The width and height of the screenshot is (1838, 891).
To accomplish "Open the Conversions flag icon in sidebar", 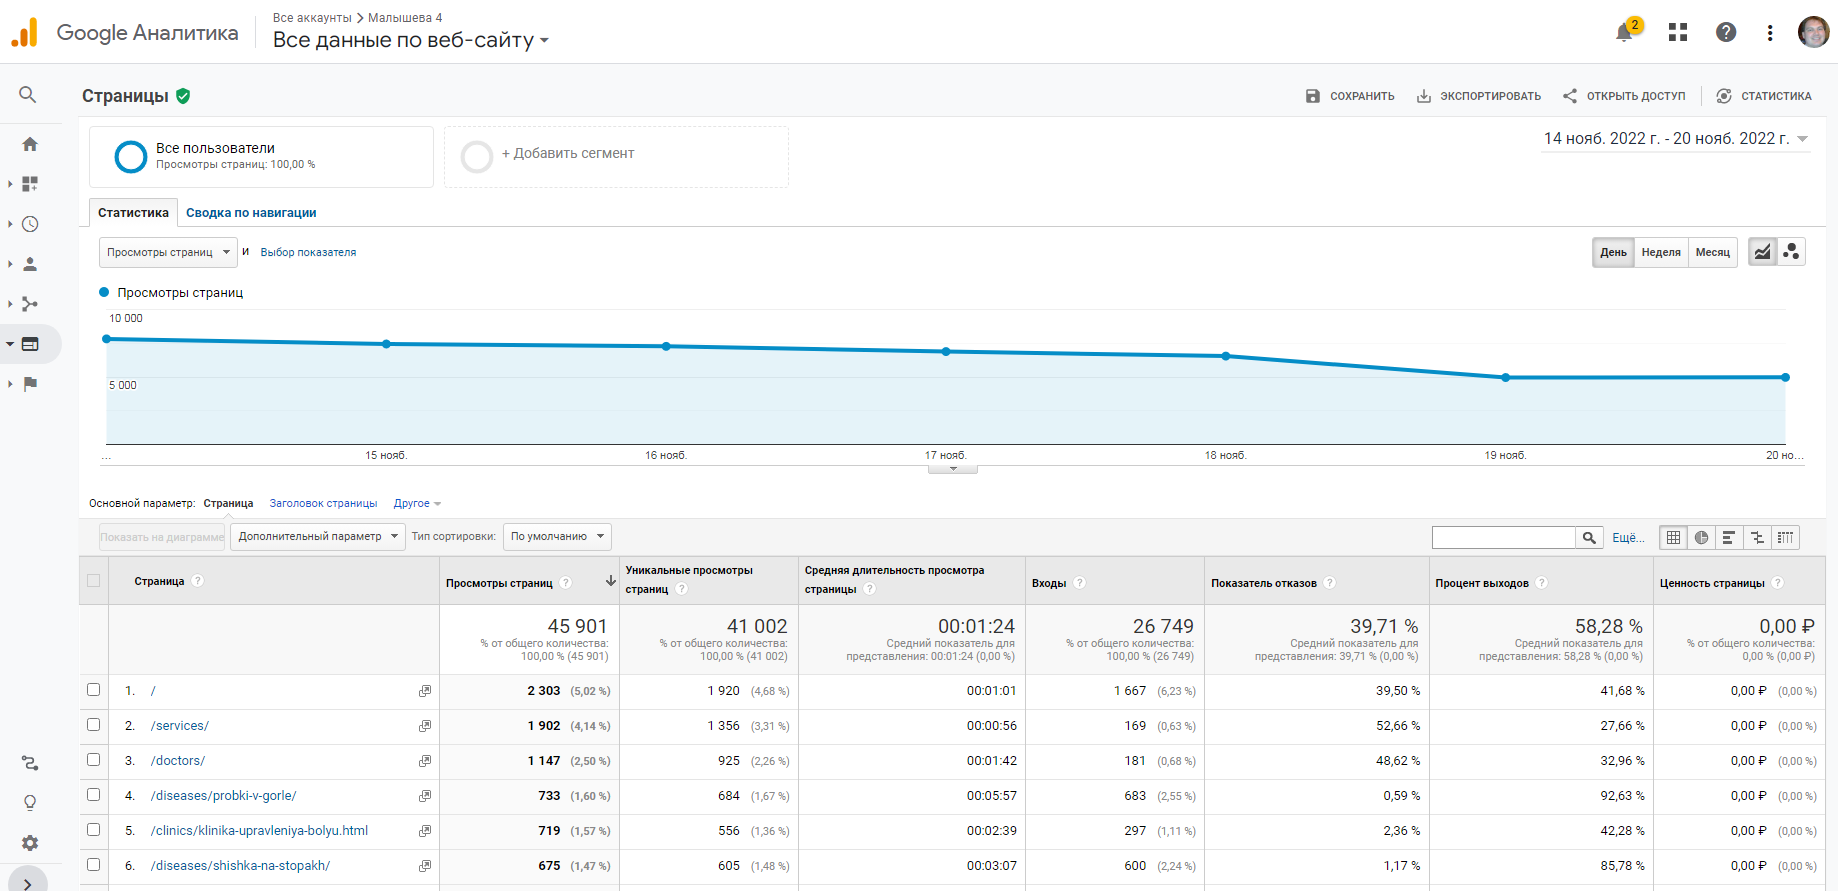I will coord(30,384).
